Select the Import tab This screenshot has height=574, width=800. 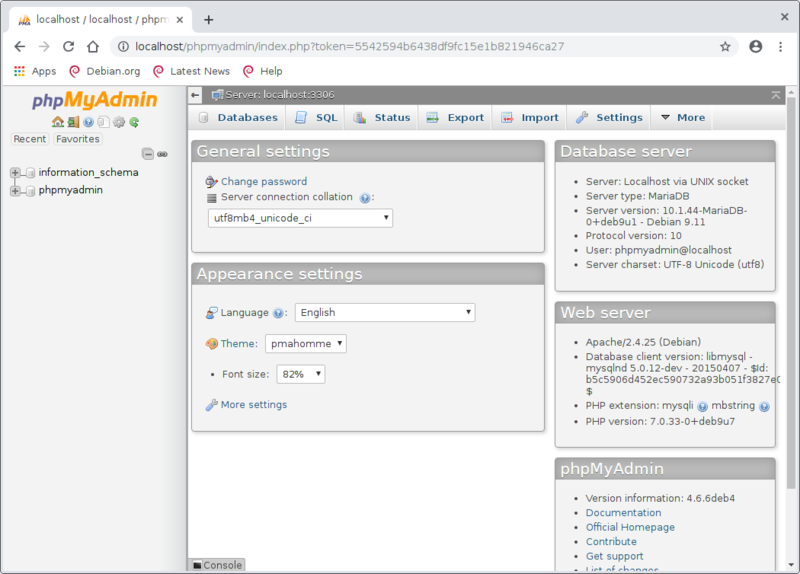point(530,118)
